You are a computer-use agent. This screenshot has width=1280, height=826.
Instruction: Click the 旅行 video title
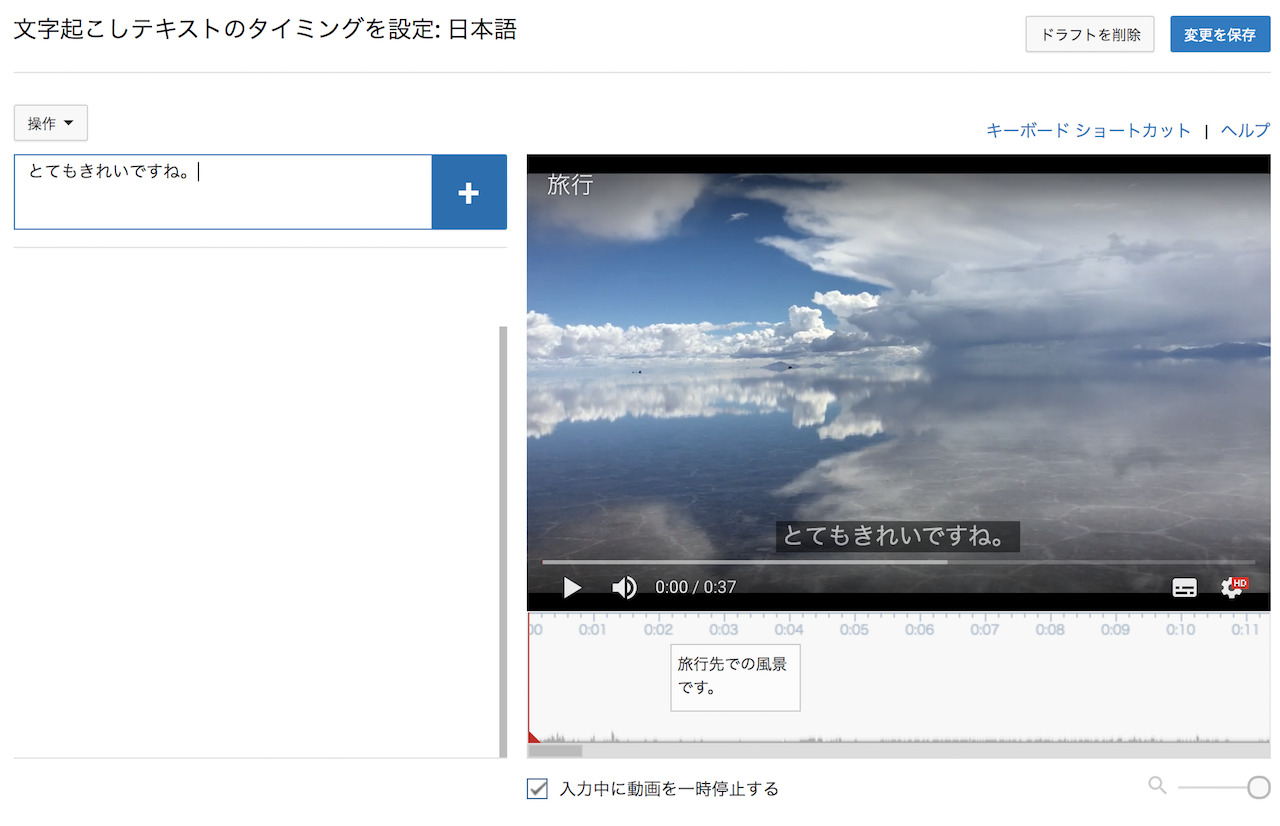pos(570,185)
